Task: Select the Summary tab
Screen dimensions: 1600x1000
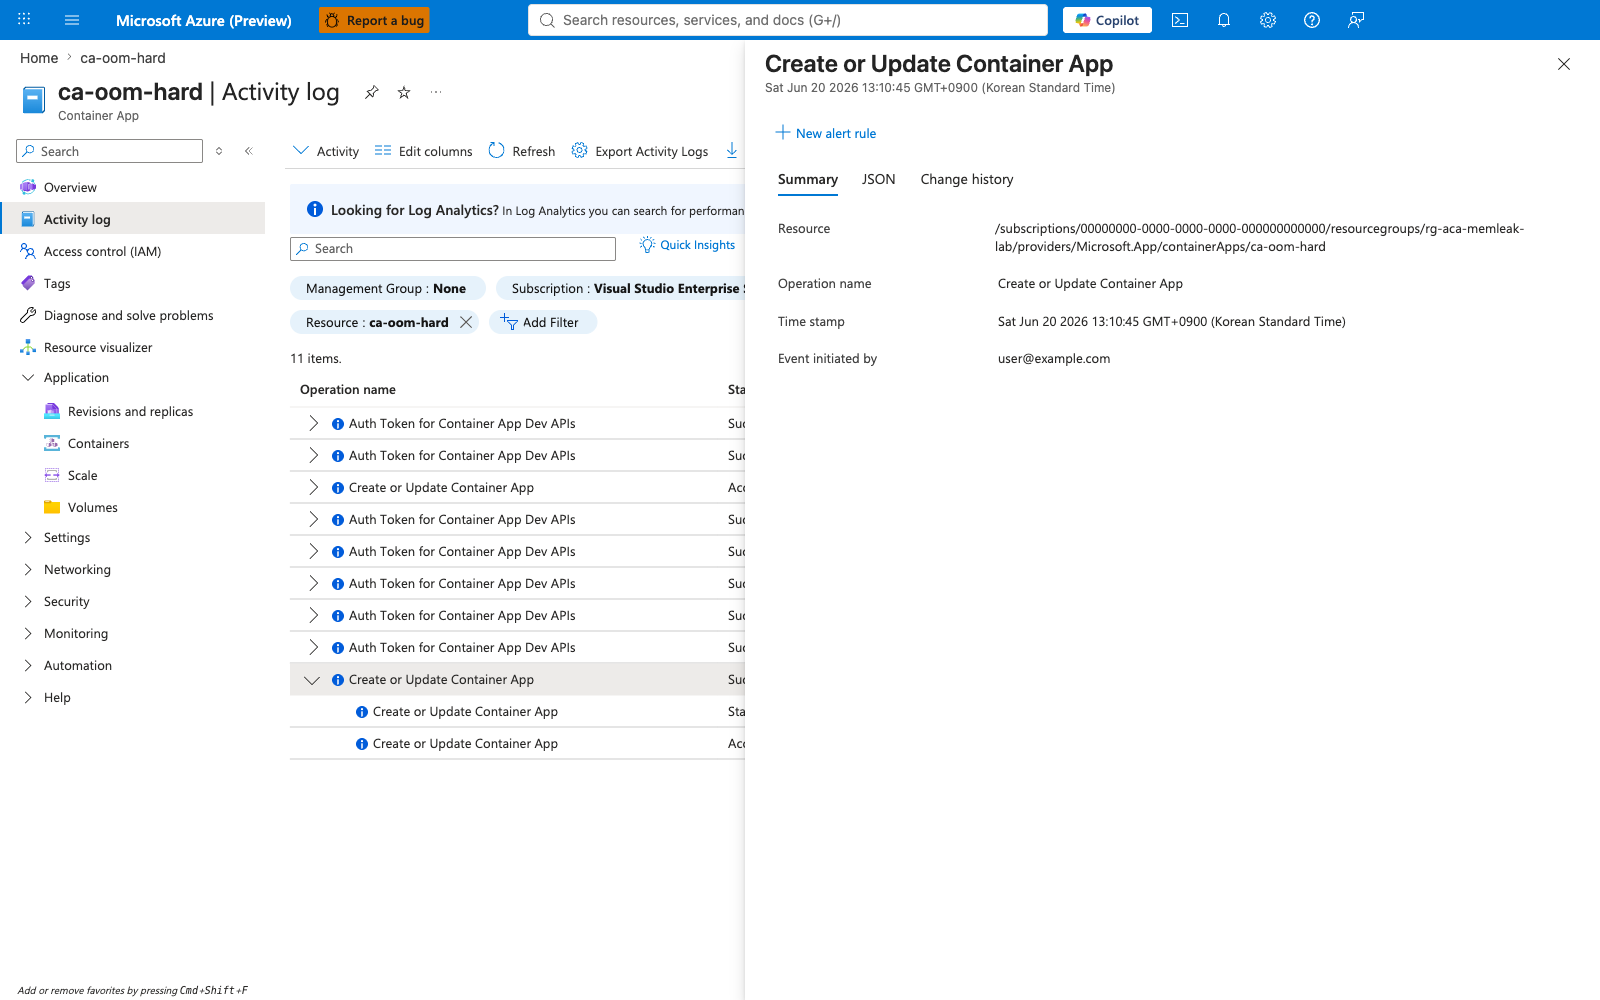Action: pos(808,179)
